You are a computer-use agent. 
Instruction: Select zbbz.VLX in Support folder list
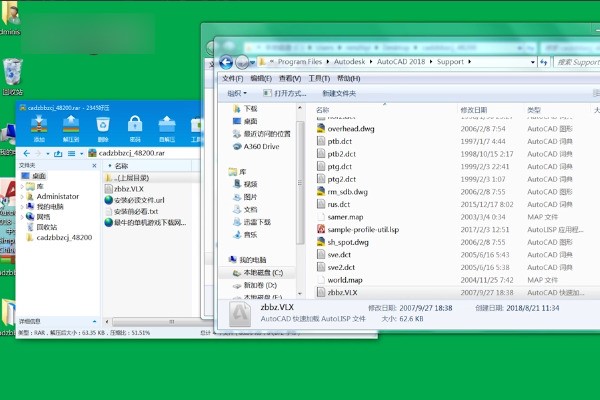pyautogui.click(x=337, y=293)
